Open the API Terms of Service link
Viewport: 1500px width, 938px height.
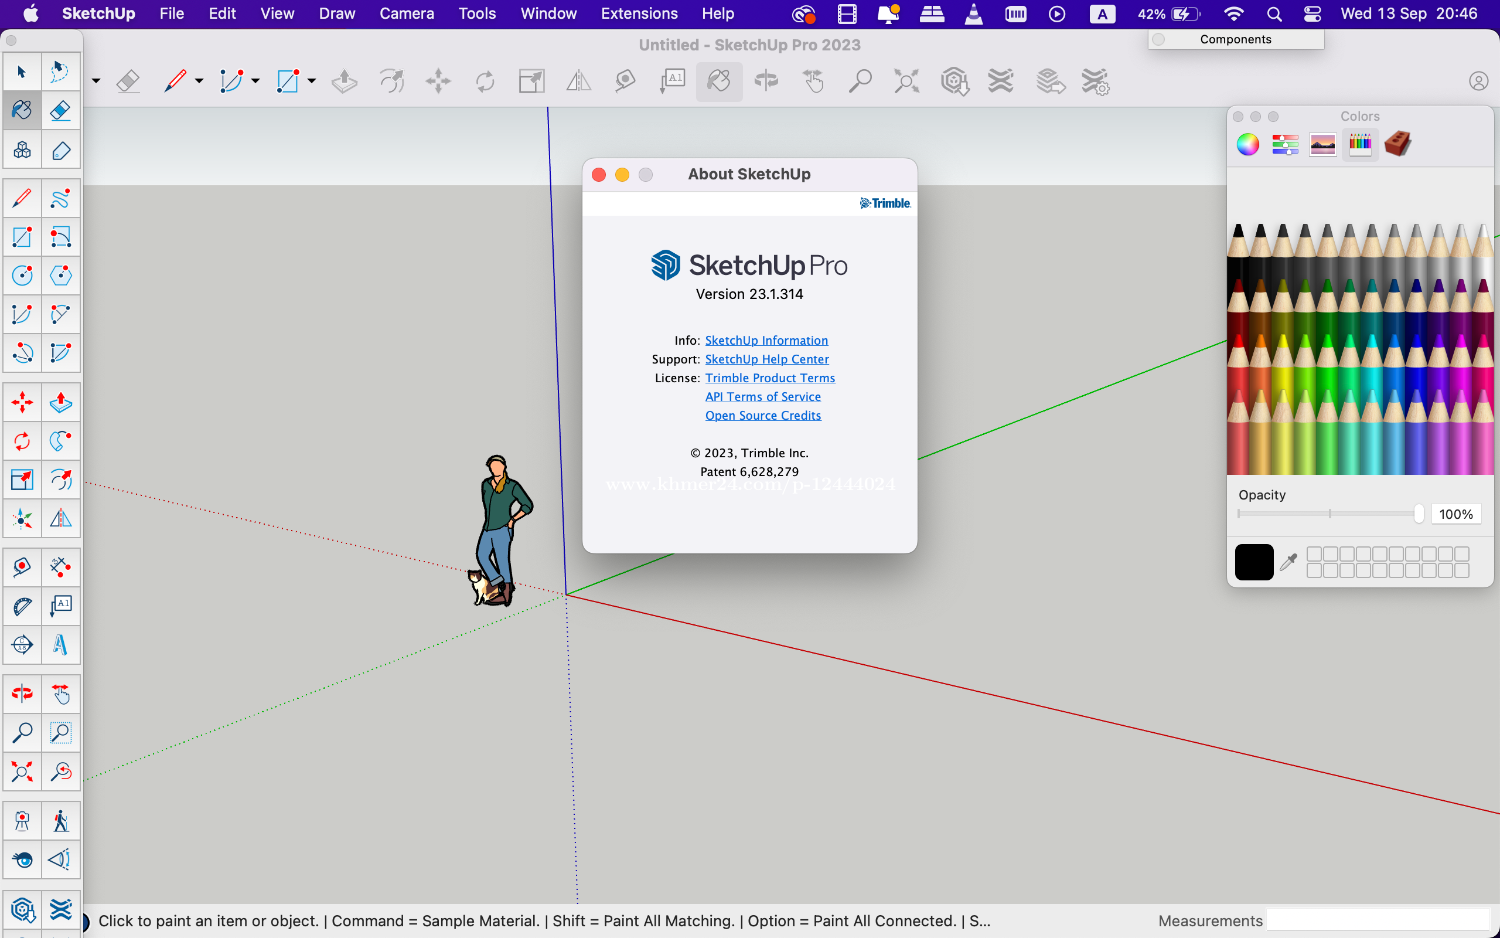click(763, 397)
